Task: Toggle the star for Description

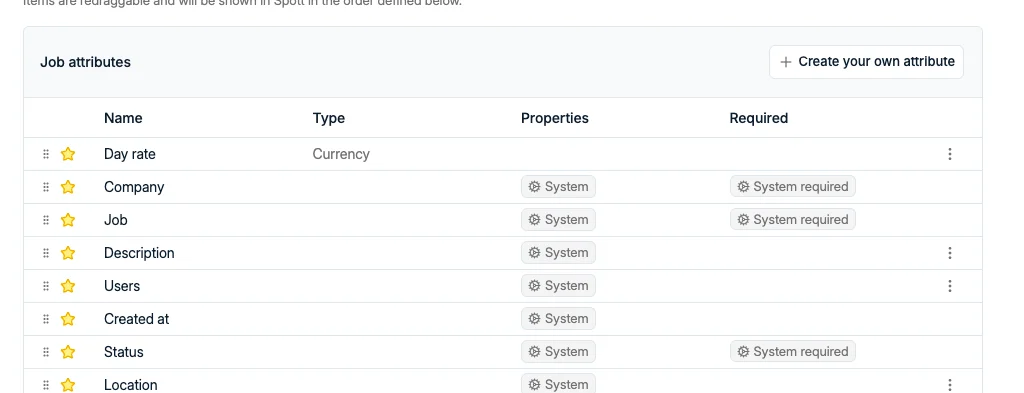Action: tap(68, 253)
